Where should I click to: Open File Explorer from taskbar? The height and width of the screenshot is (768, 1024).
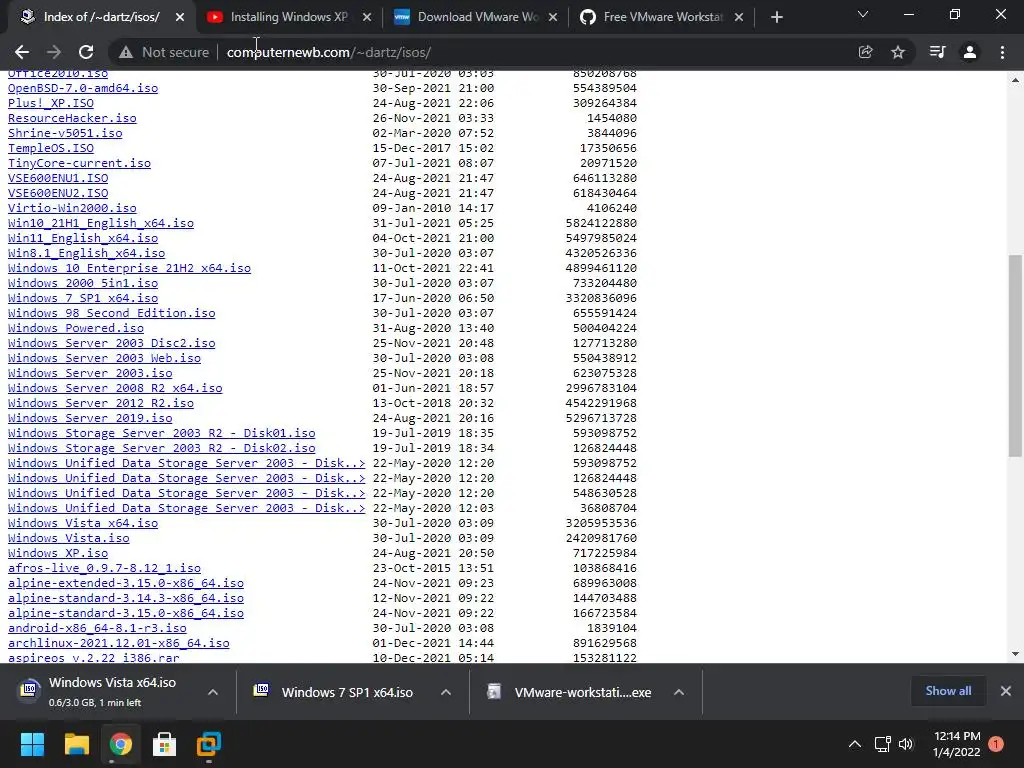tap(76, 744)
